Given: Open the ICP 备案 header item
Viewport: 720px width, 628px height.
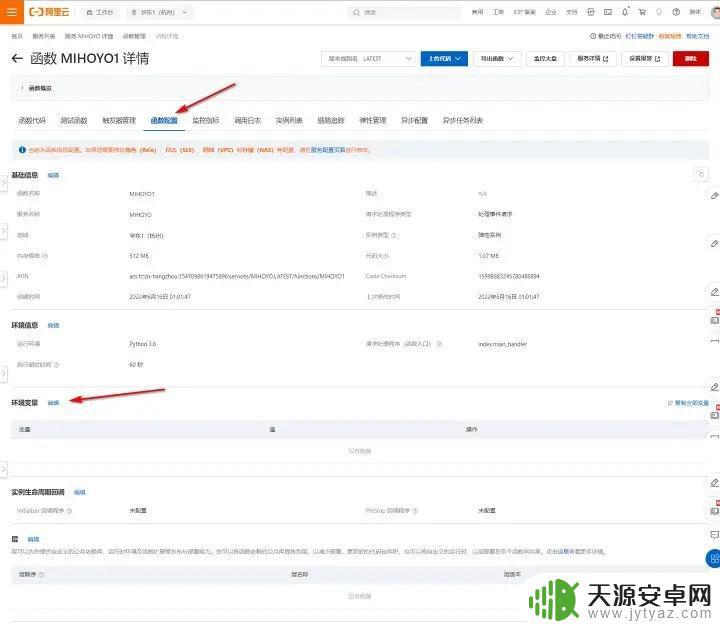Looking at the screenshot, I should pos(524,12).
